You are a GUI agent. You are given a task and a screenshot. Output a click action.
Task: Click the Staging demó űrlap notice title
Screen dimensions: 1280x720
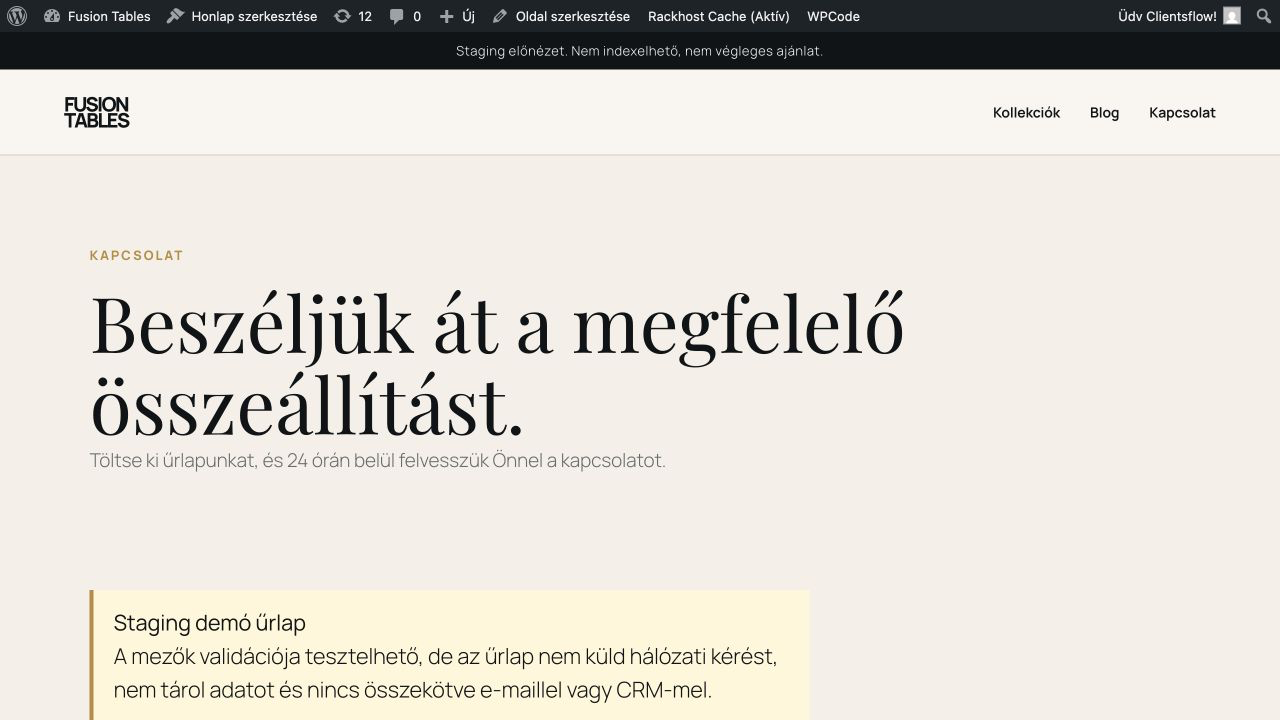[x=210, y=623]
